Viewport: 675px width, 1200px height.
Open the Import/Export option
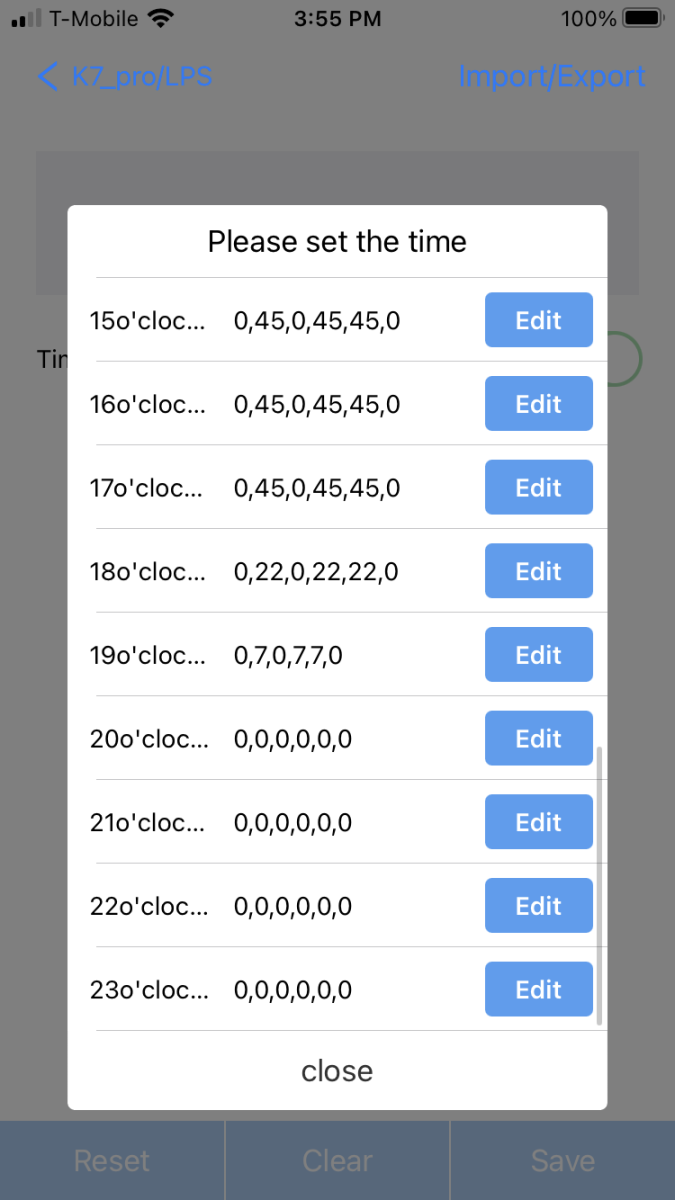(x=552, y=77)
